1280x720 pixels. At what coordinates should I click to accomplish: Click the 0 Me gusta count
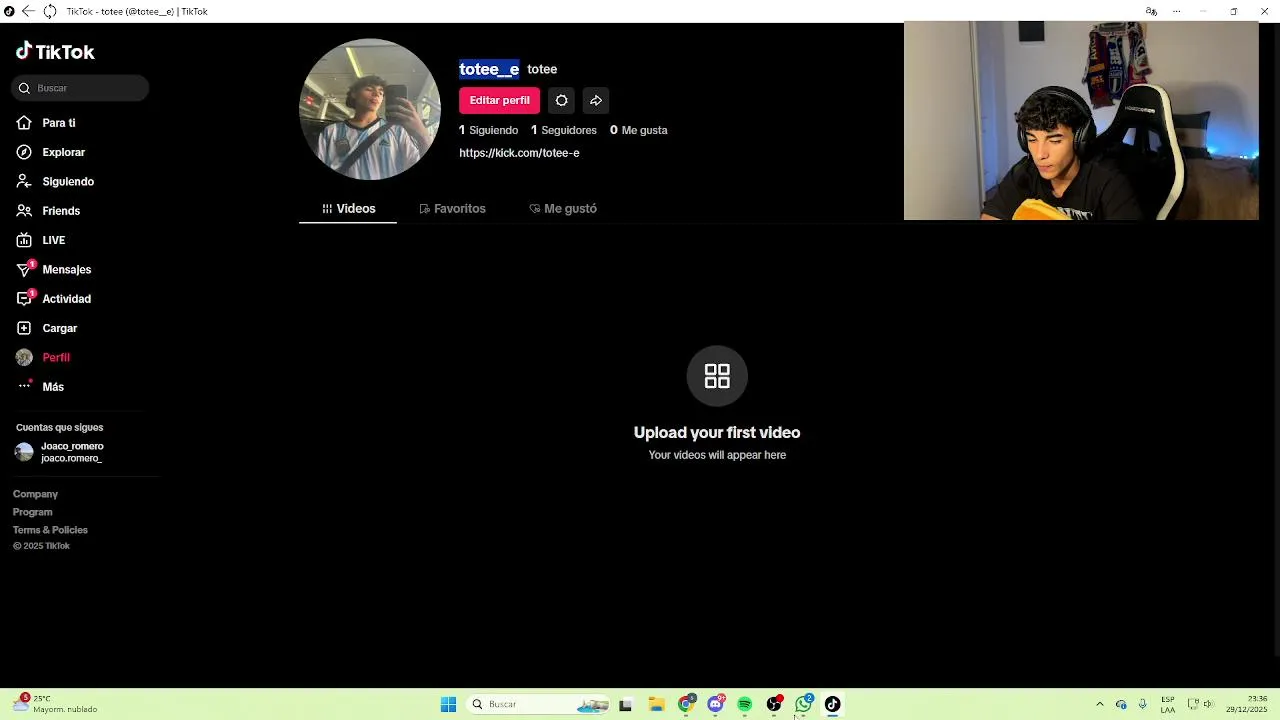point(638,130)
